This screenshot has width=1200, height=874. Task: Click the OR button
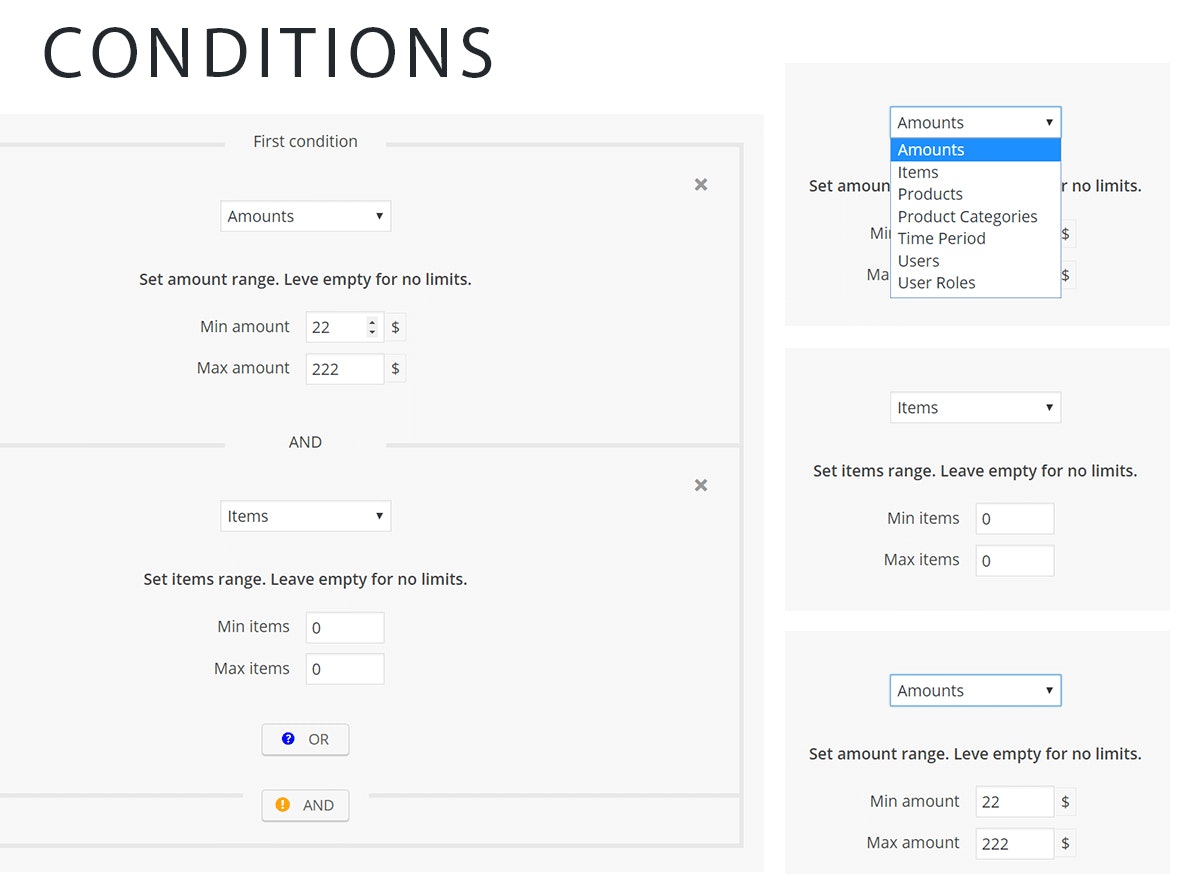pos(305,739)
